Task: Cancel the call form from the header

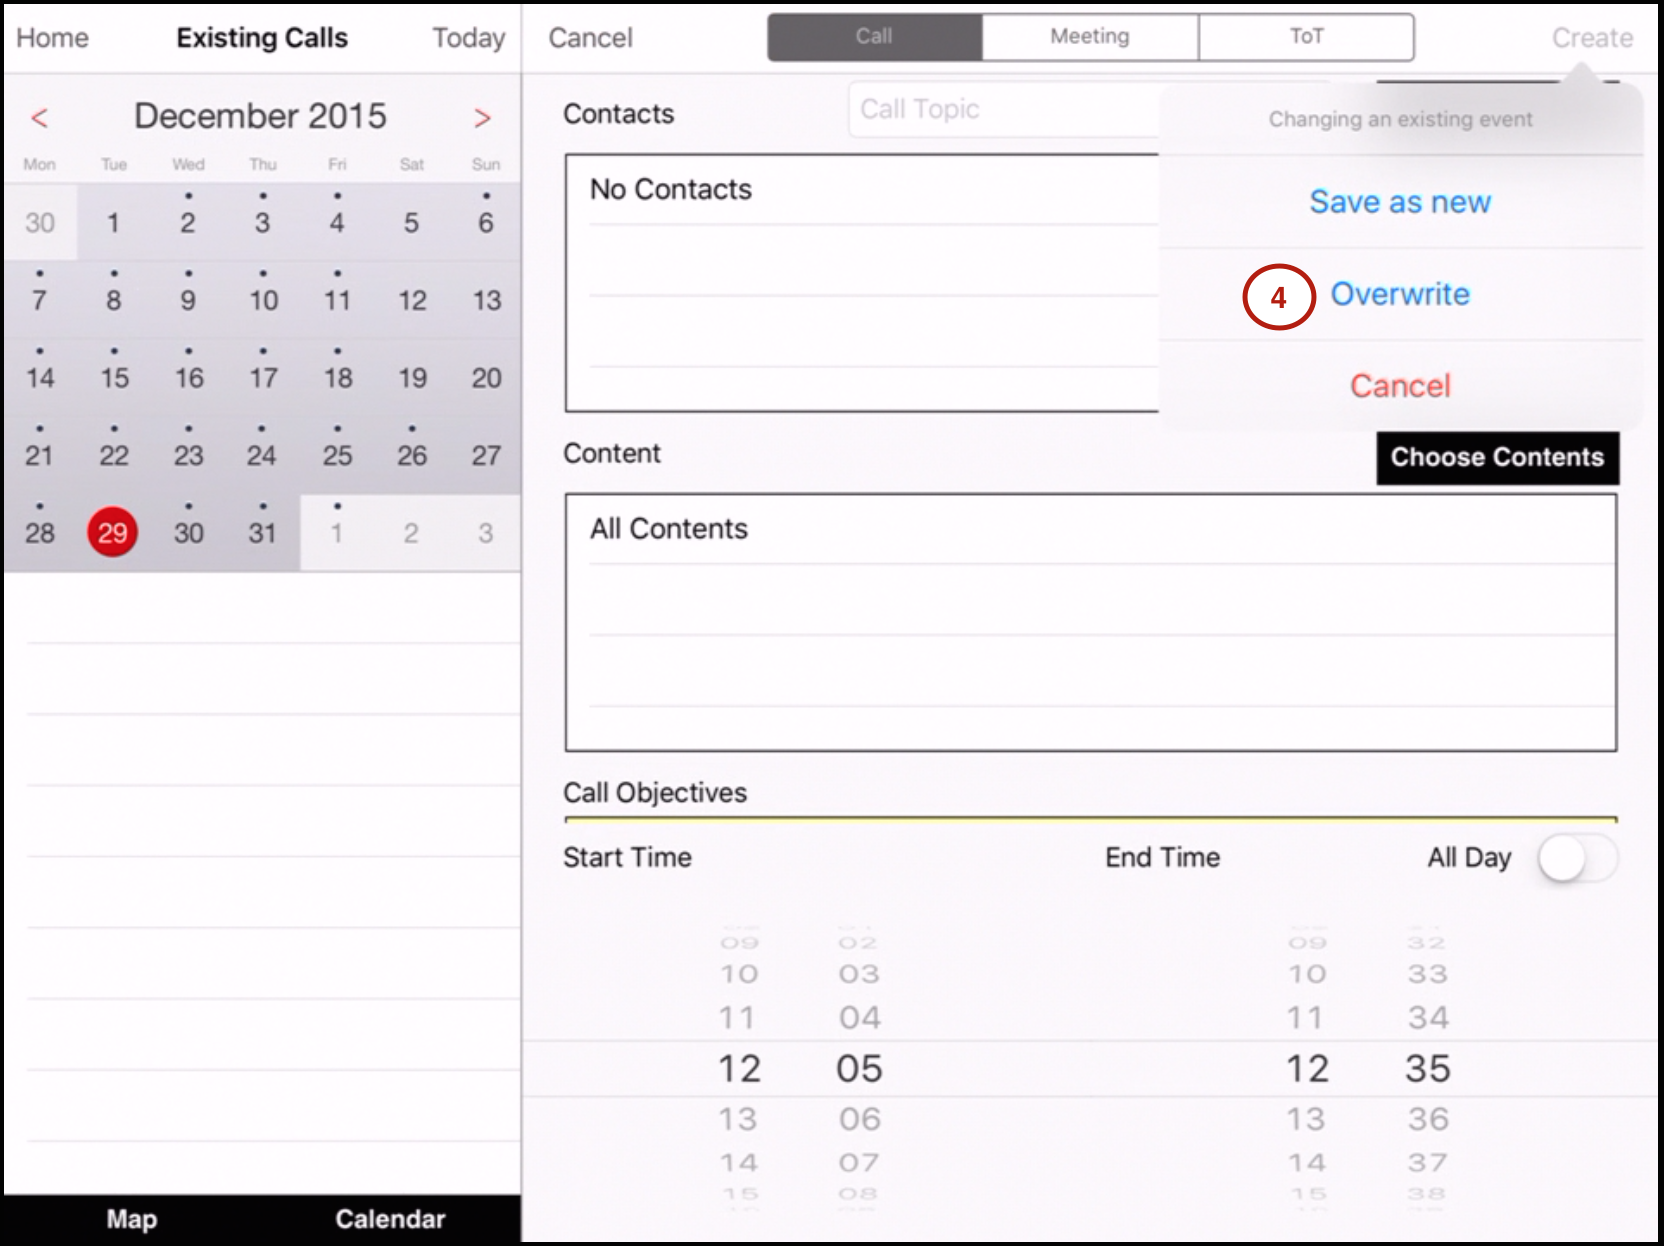Action: point(590,38)
